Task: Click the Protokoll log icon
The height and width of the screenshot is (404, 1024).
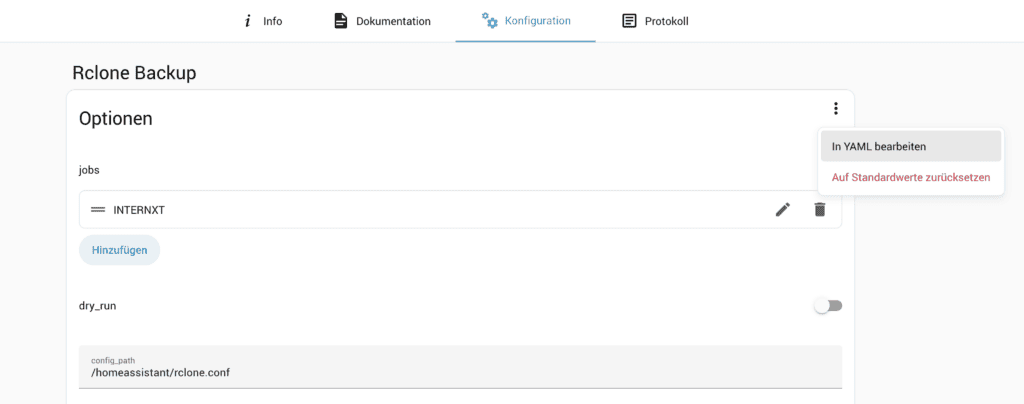Action: click(629, 21)
